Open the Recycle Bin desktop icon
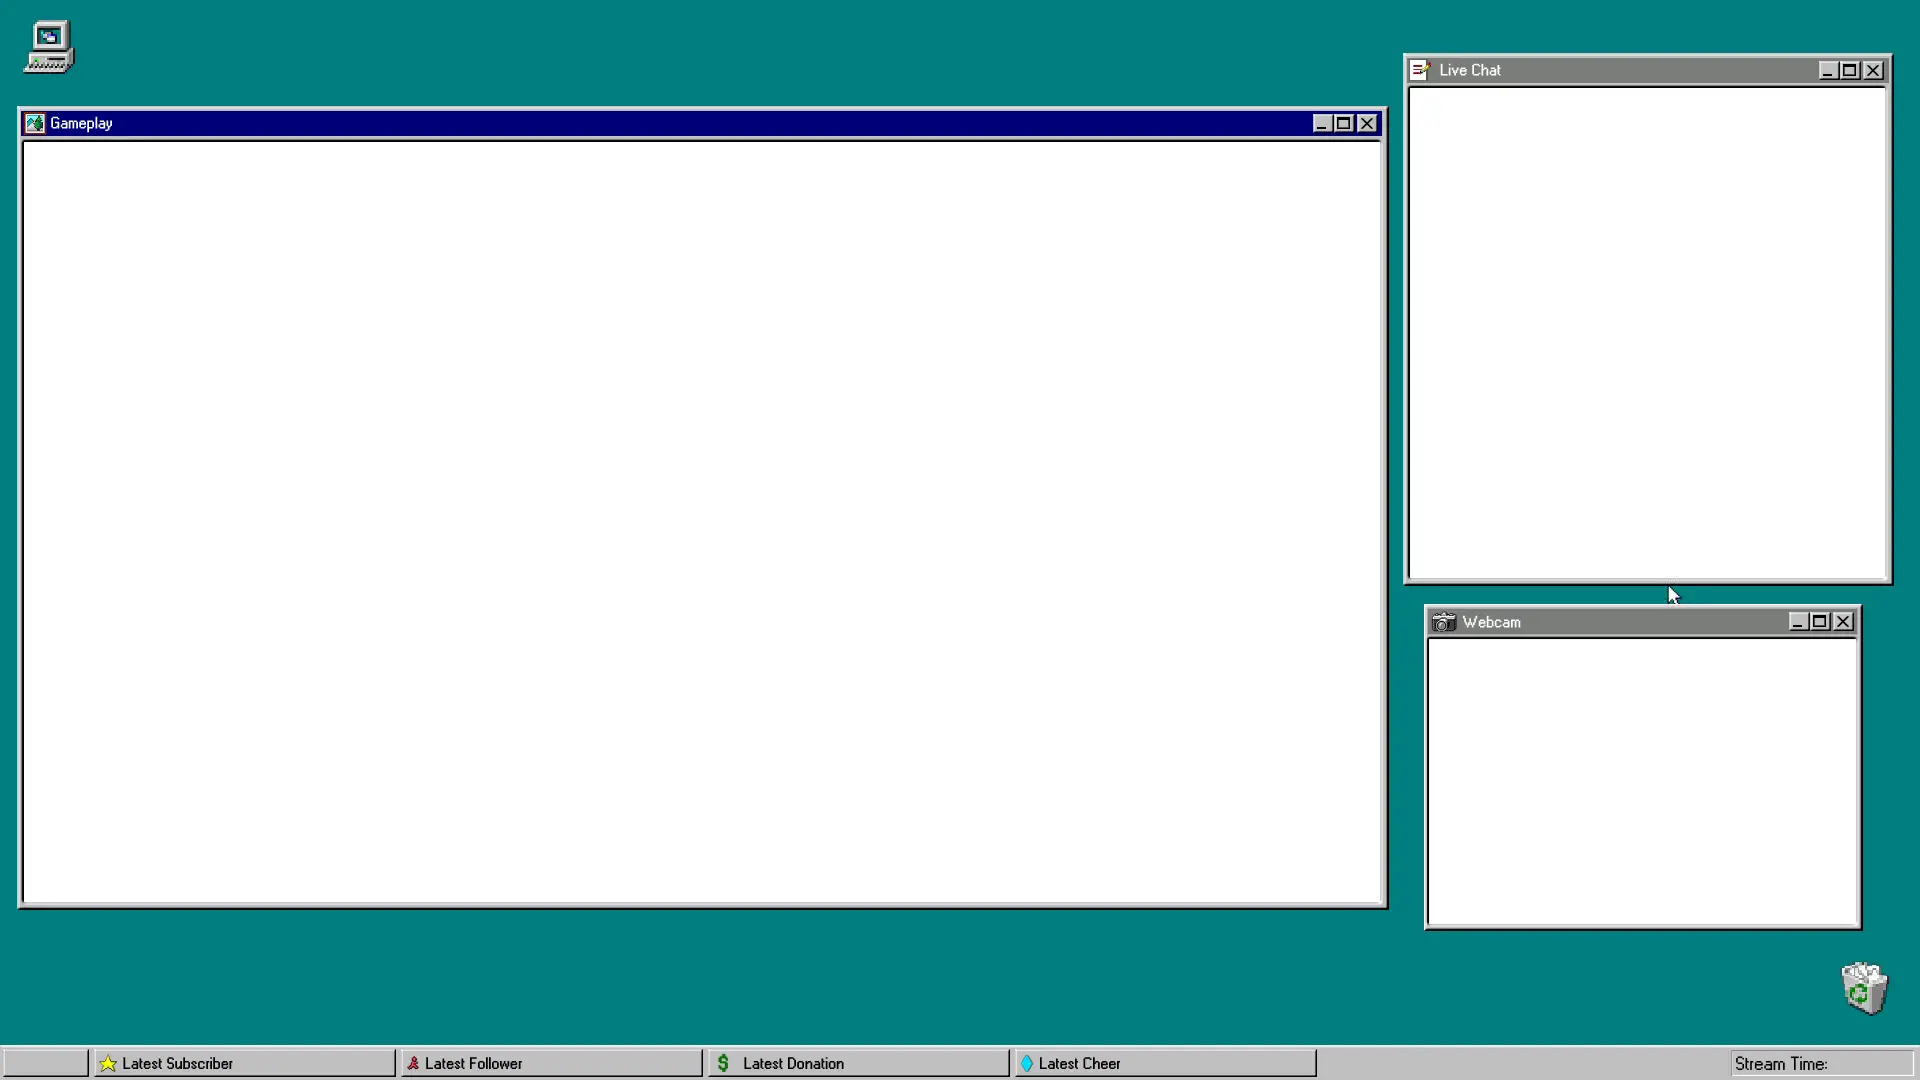 pos(1865,988)
